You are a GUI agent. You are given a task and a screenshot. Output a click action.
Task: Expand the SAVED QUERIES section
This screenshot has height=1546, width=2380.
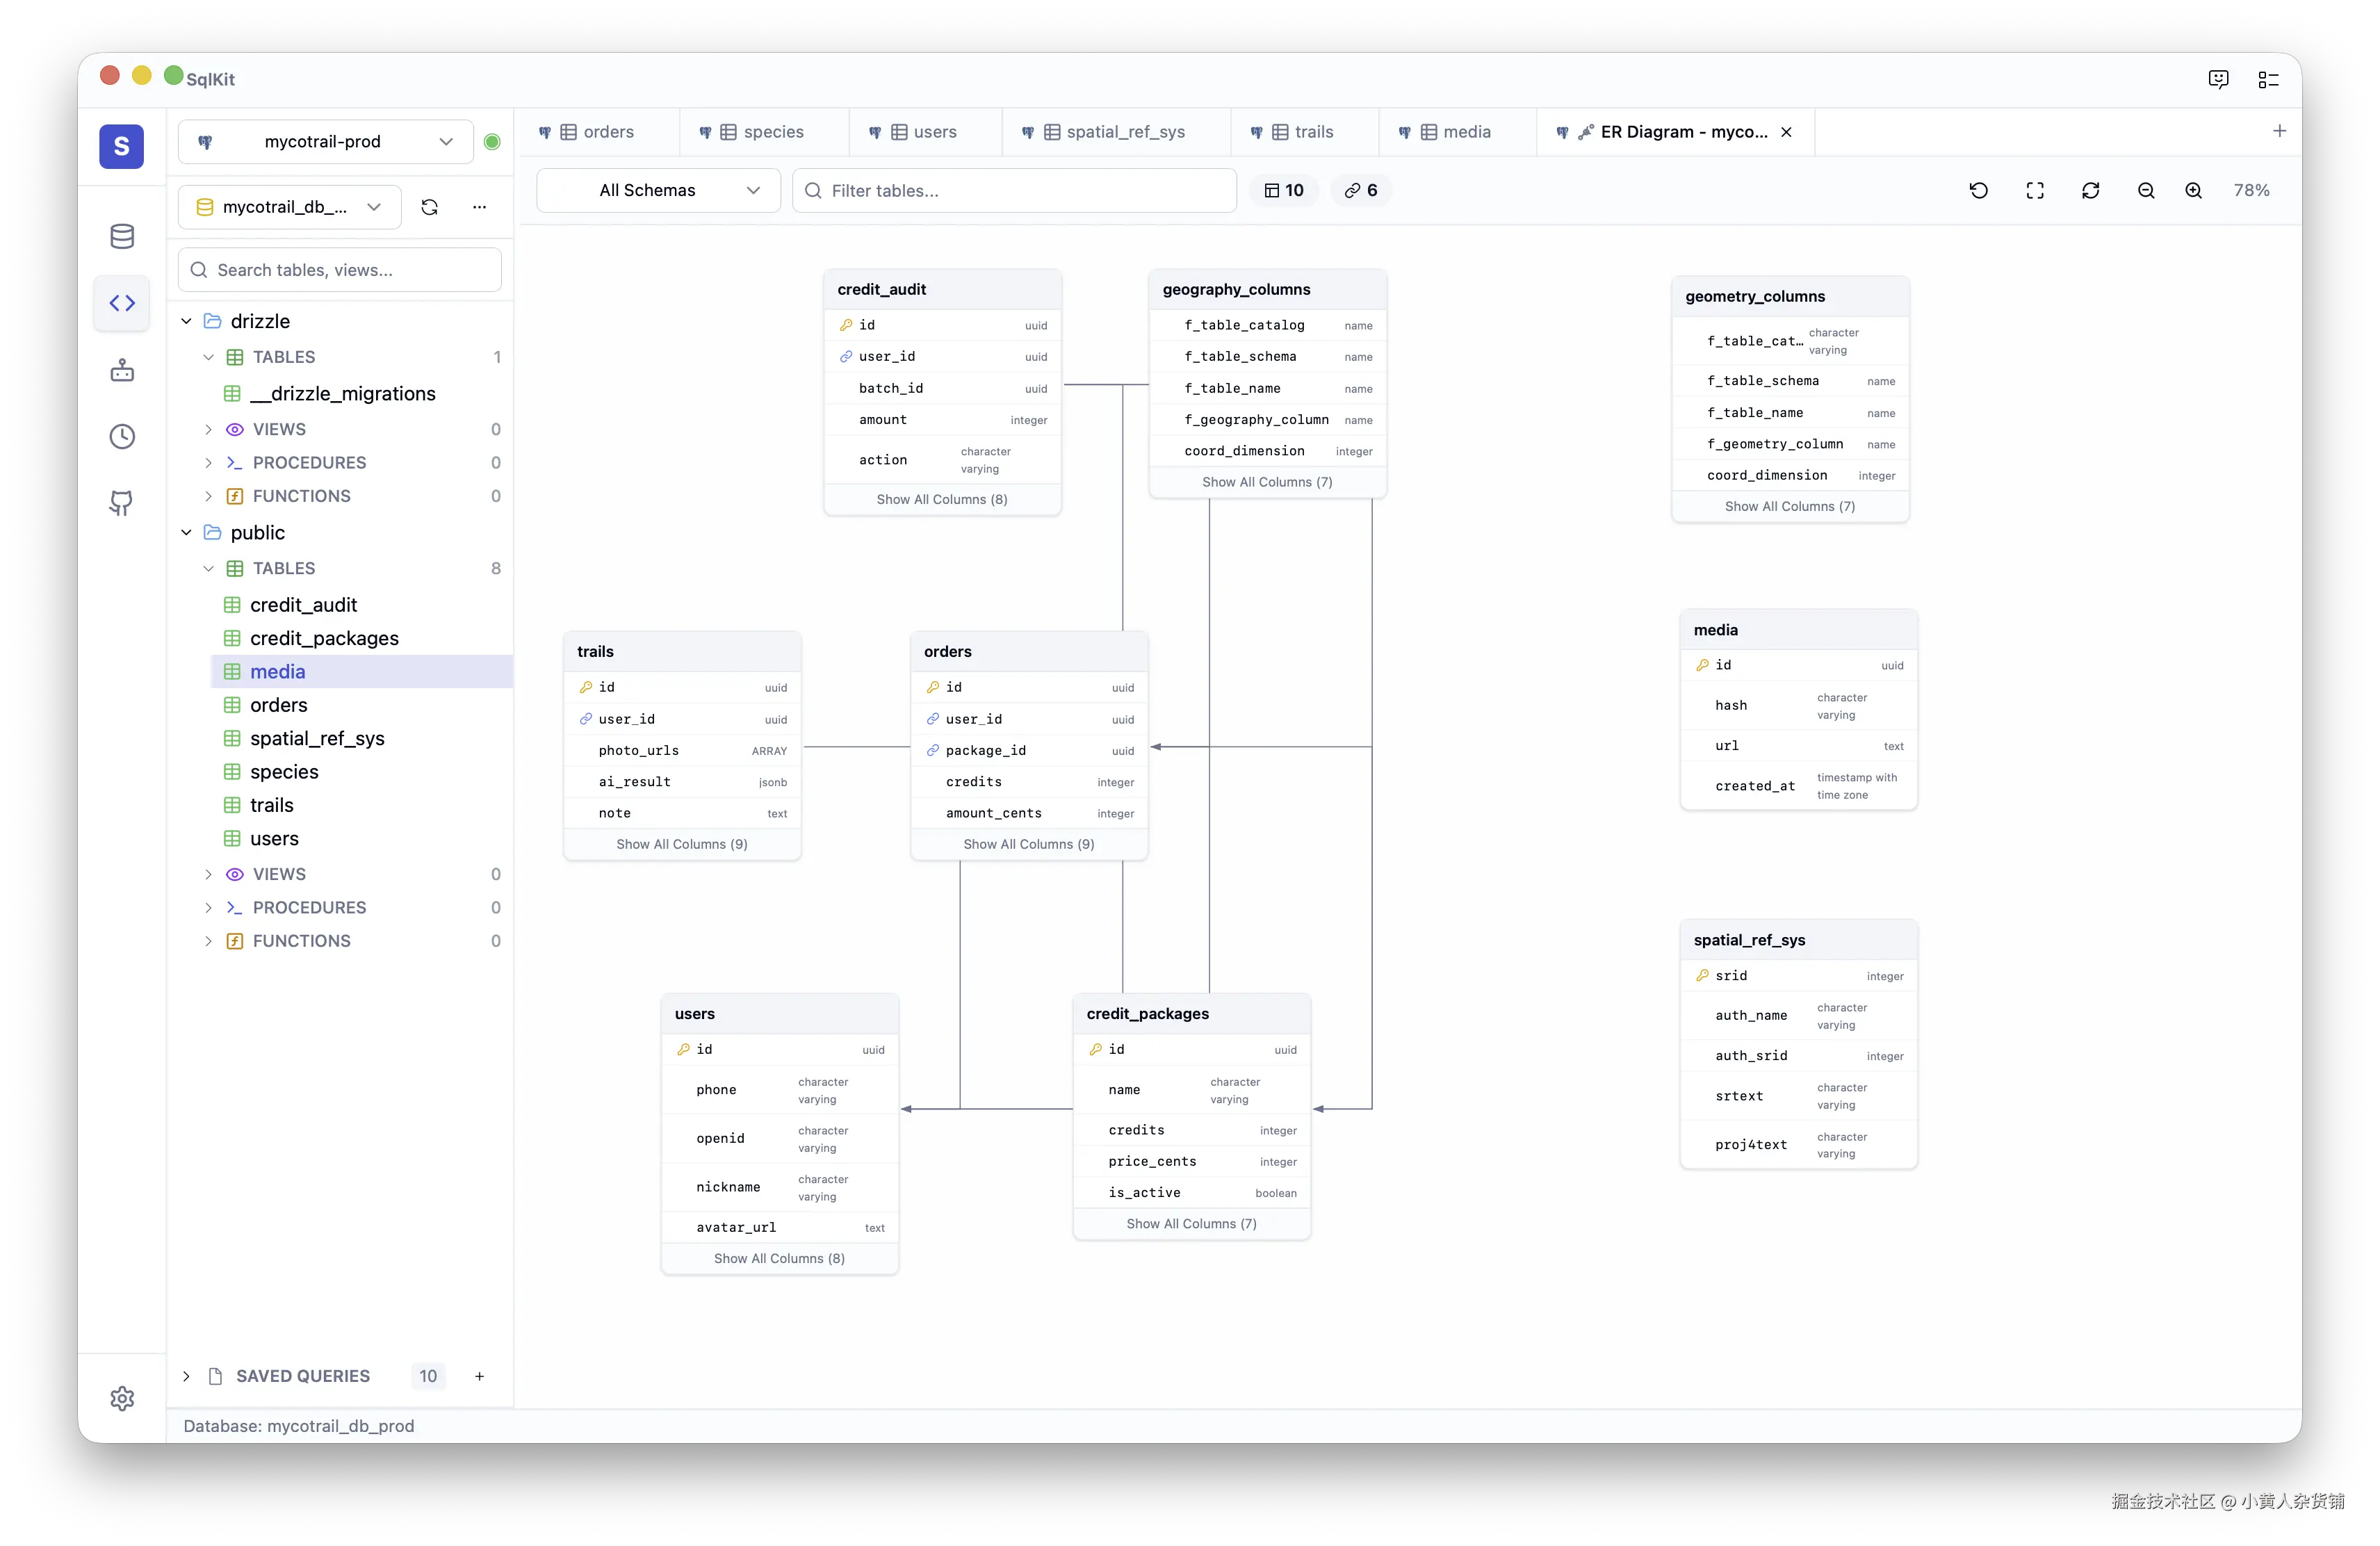pyautogui.click(x=186, y=1376)
